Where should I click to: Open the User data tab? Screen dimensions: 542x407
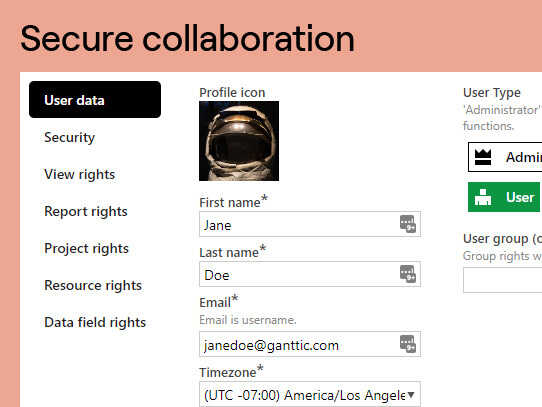click(95, 100)
